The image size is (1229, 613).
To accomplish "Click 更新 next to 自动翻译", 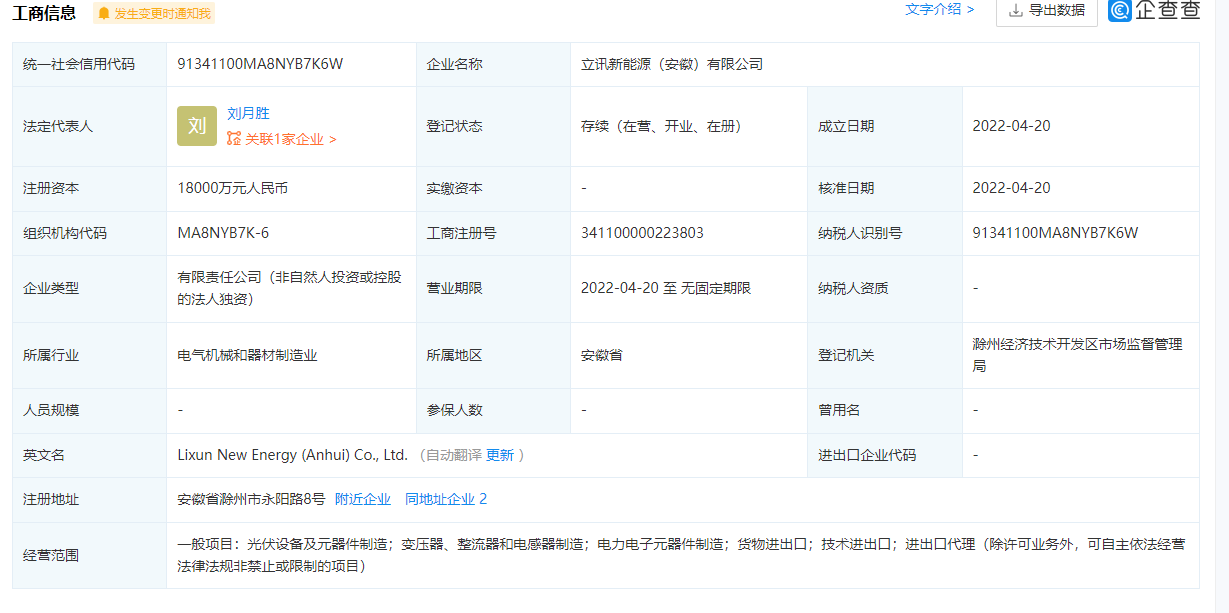I will pos(500,455).
